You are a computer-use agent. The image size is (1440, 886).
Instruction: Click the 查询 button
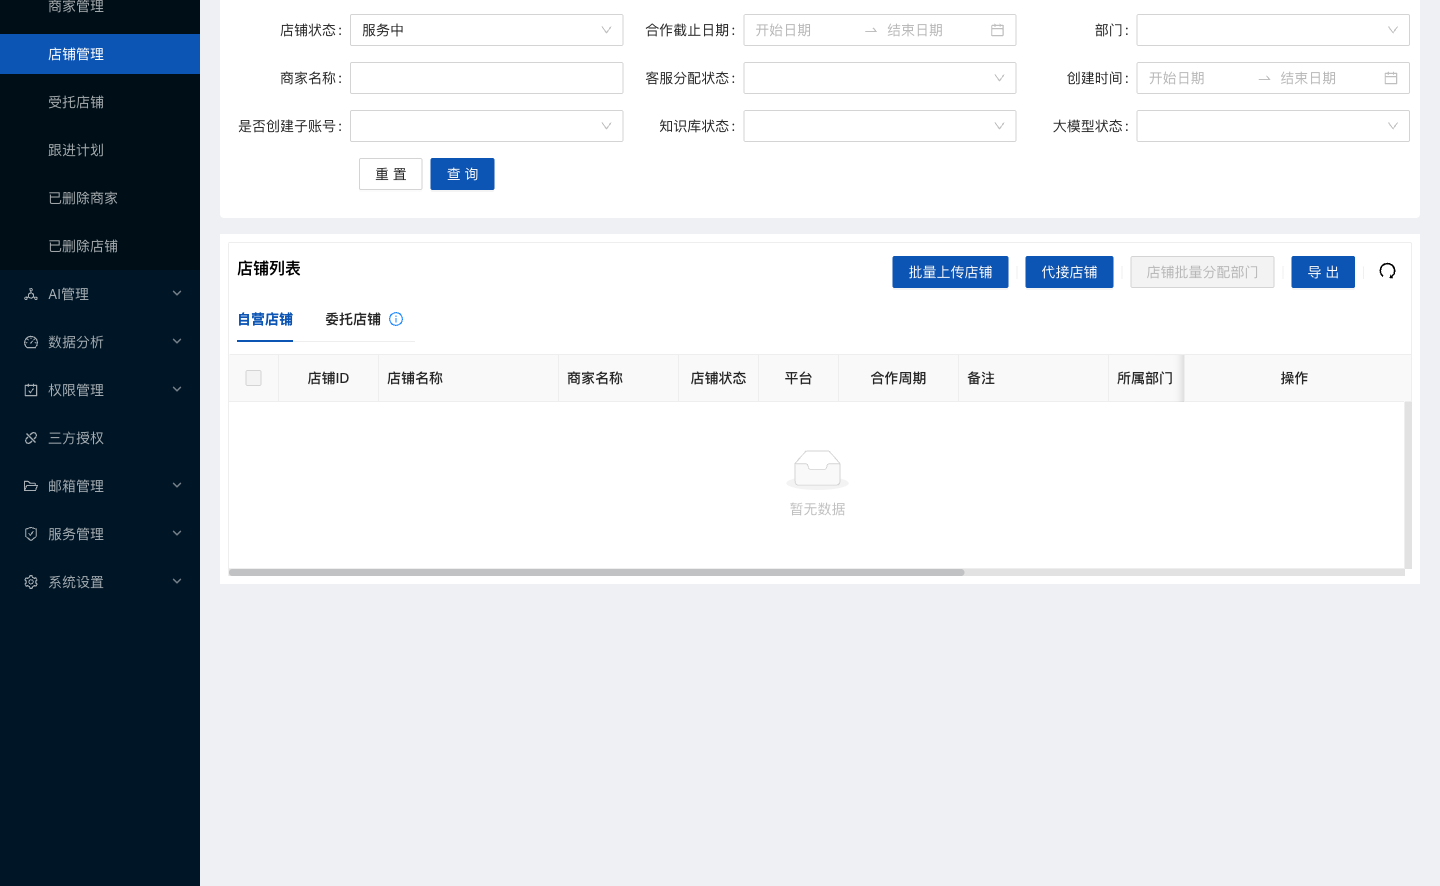coord(462,174)
